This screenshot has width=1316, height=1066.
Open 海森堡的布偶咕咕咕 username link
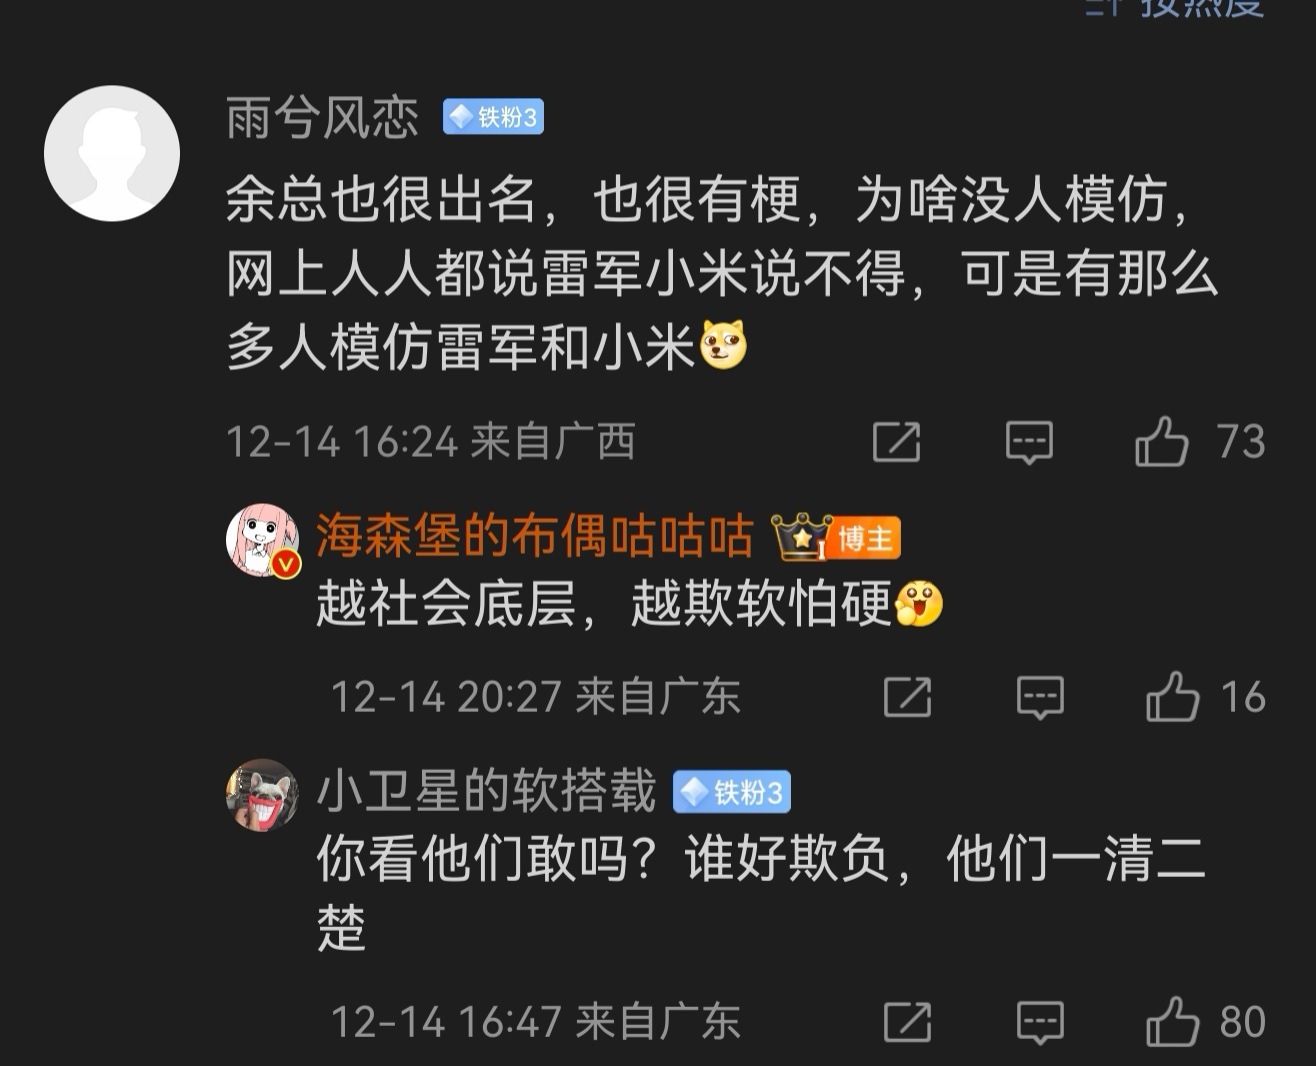[x=535, y=536]
